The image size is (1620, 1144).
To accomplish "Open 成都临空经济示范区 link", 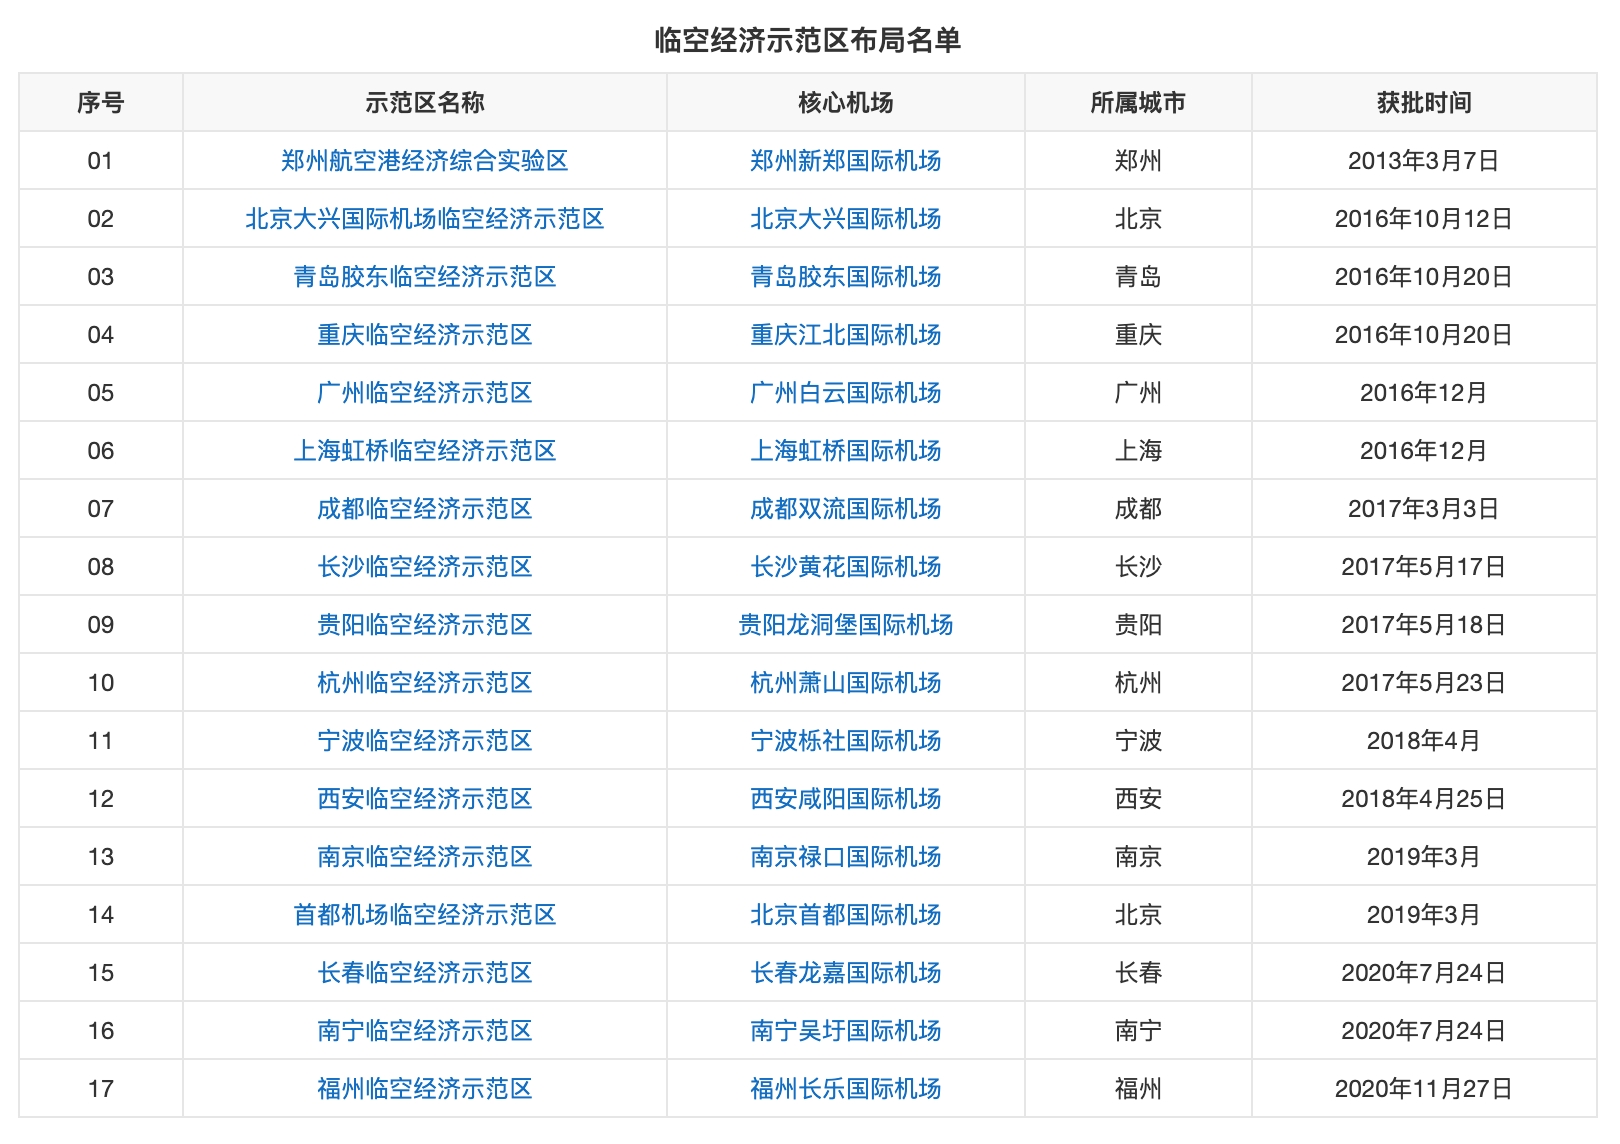I will [x=425, y=509].
